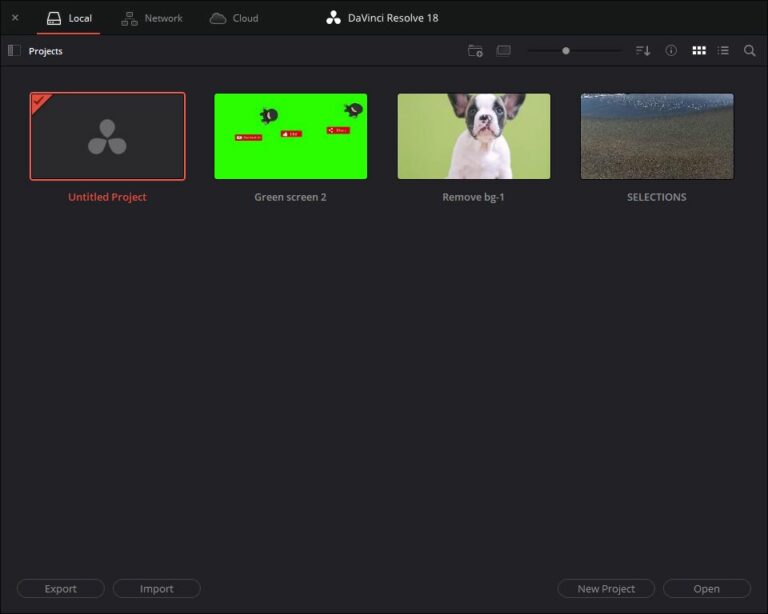768x614 pixels.
Task: Switch to the Local tab
Action: (69, 18)
